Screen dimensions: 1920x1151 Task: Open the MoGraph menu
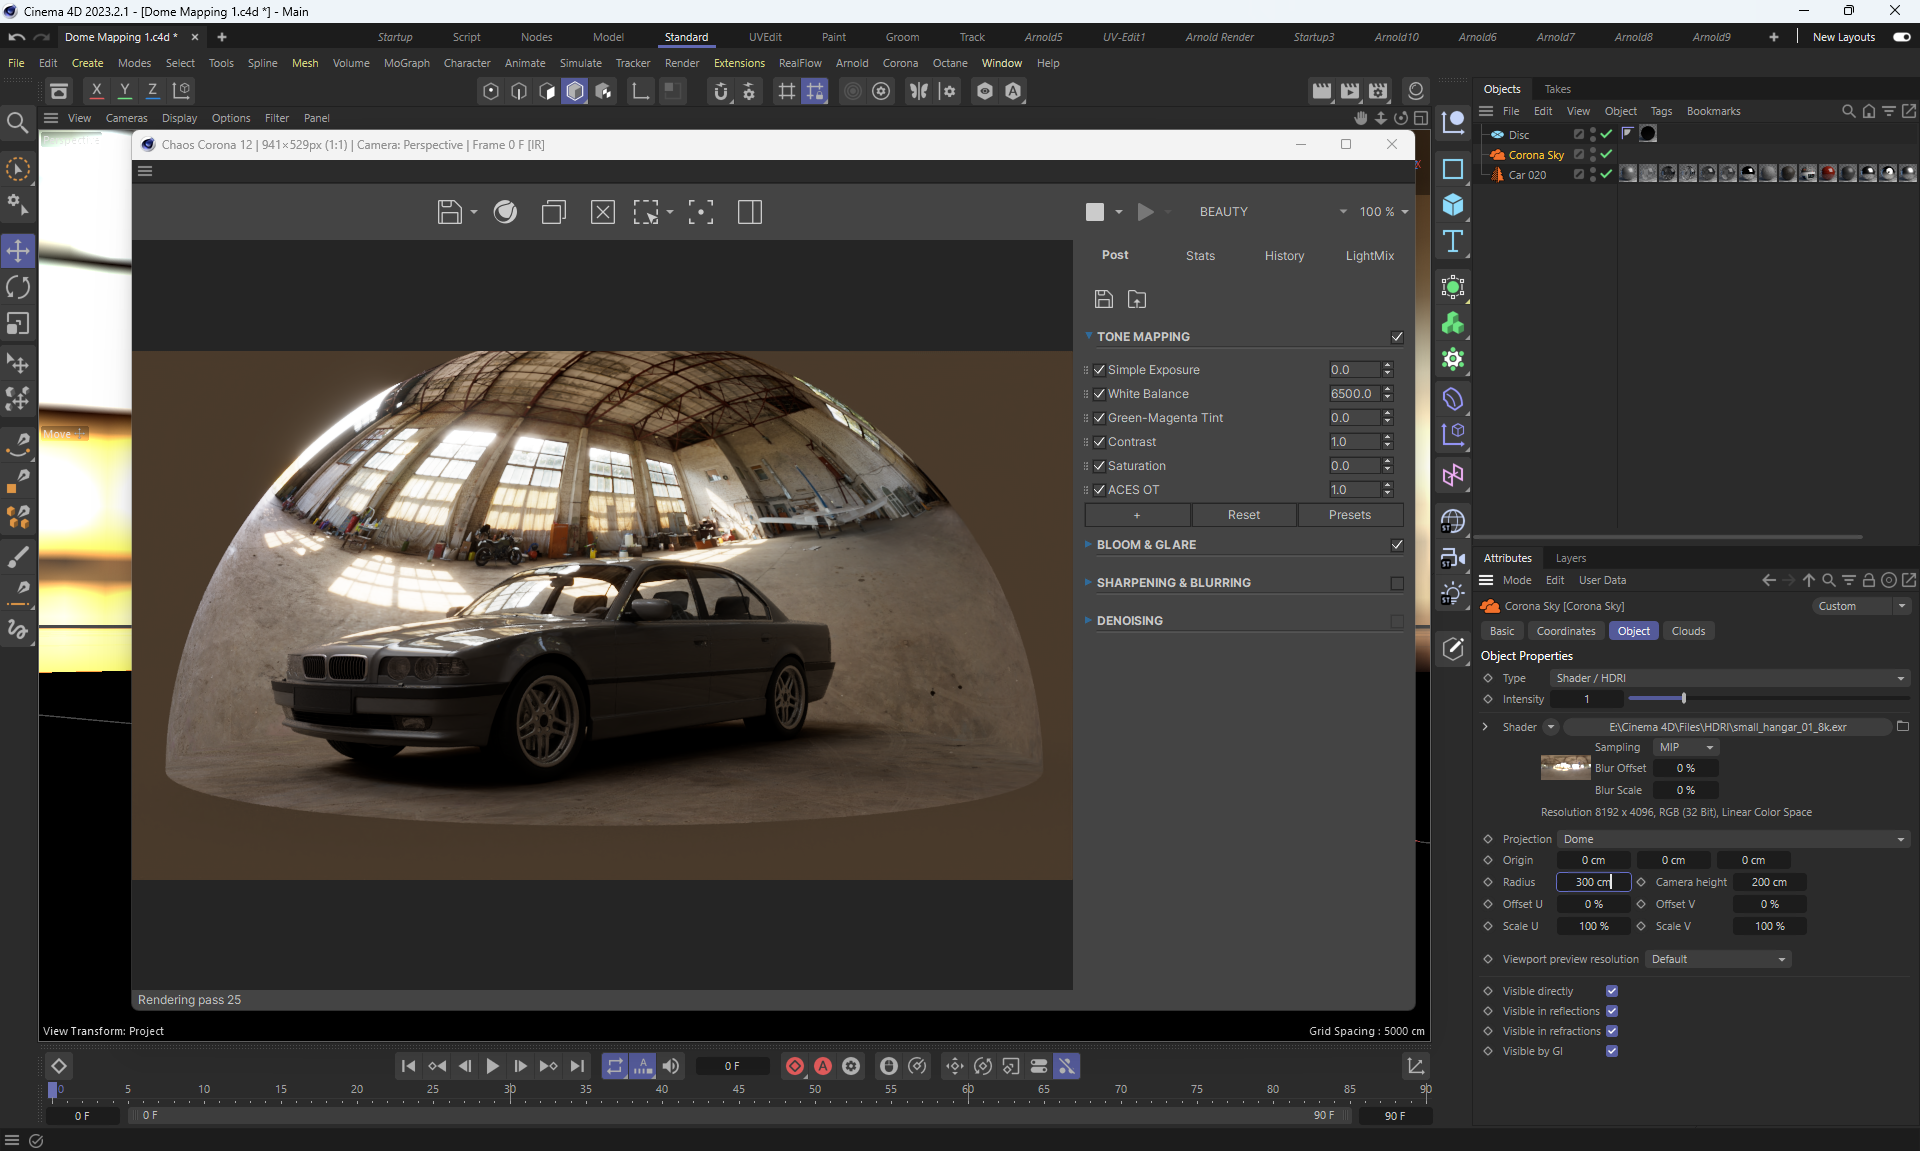(x=406, y=63)
